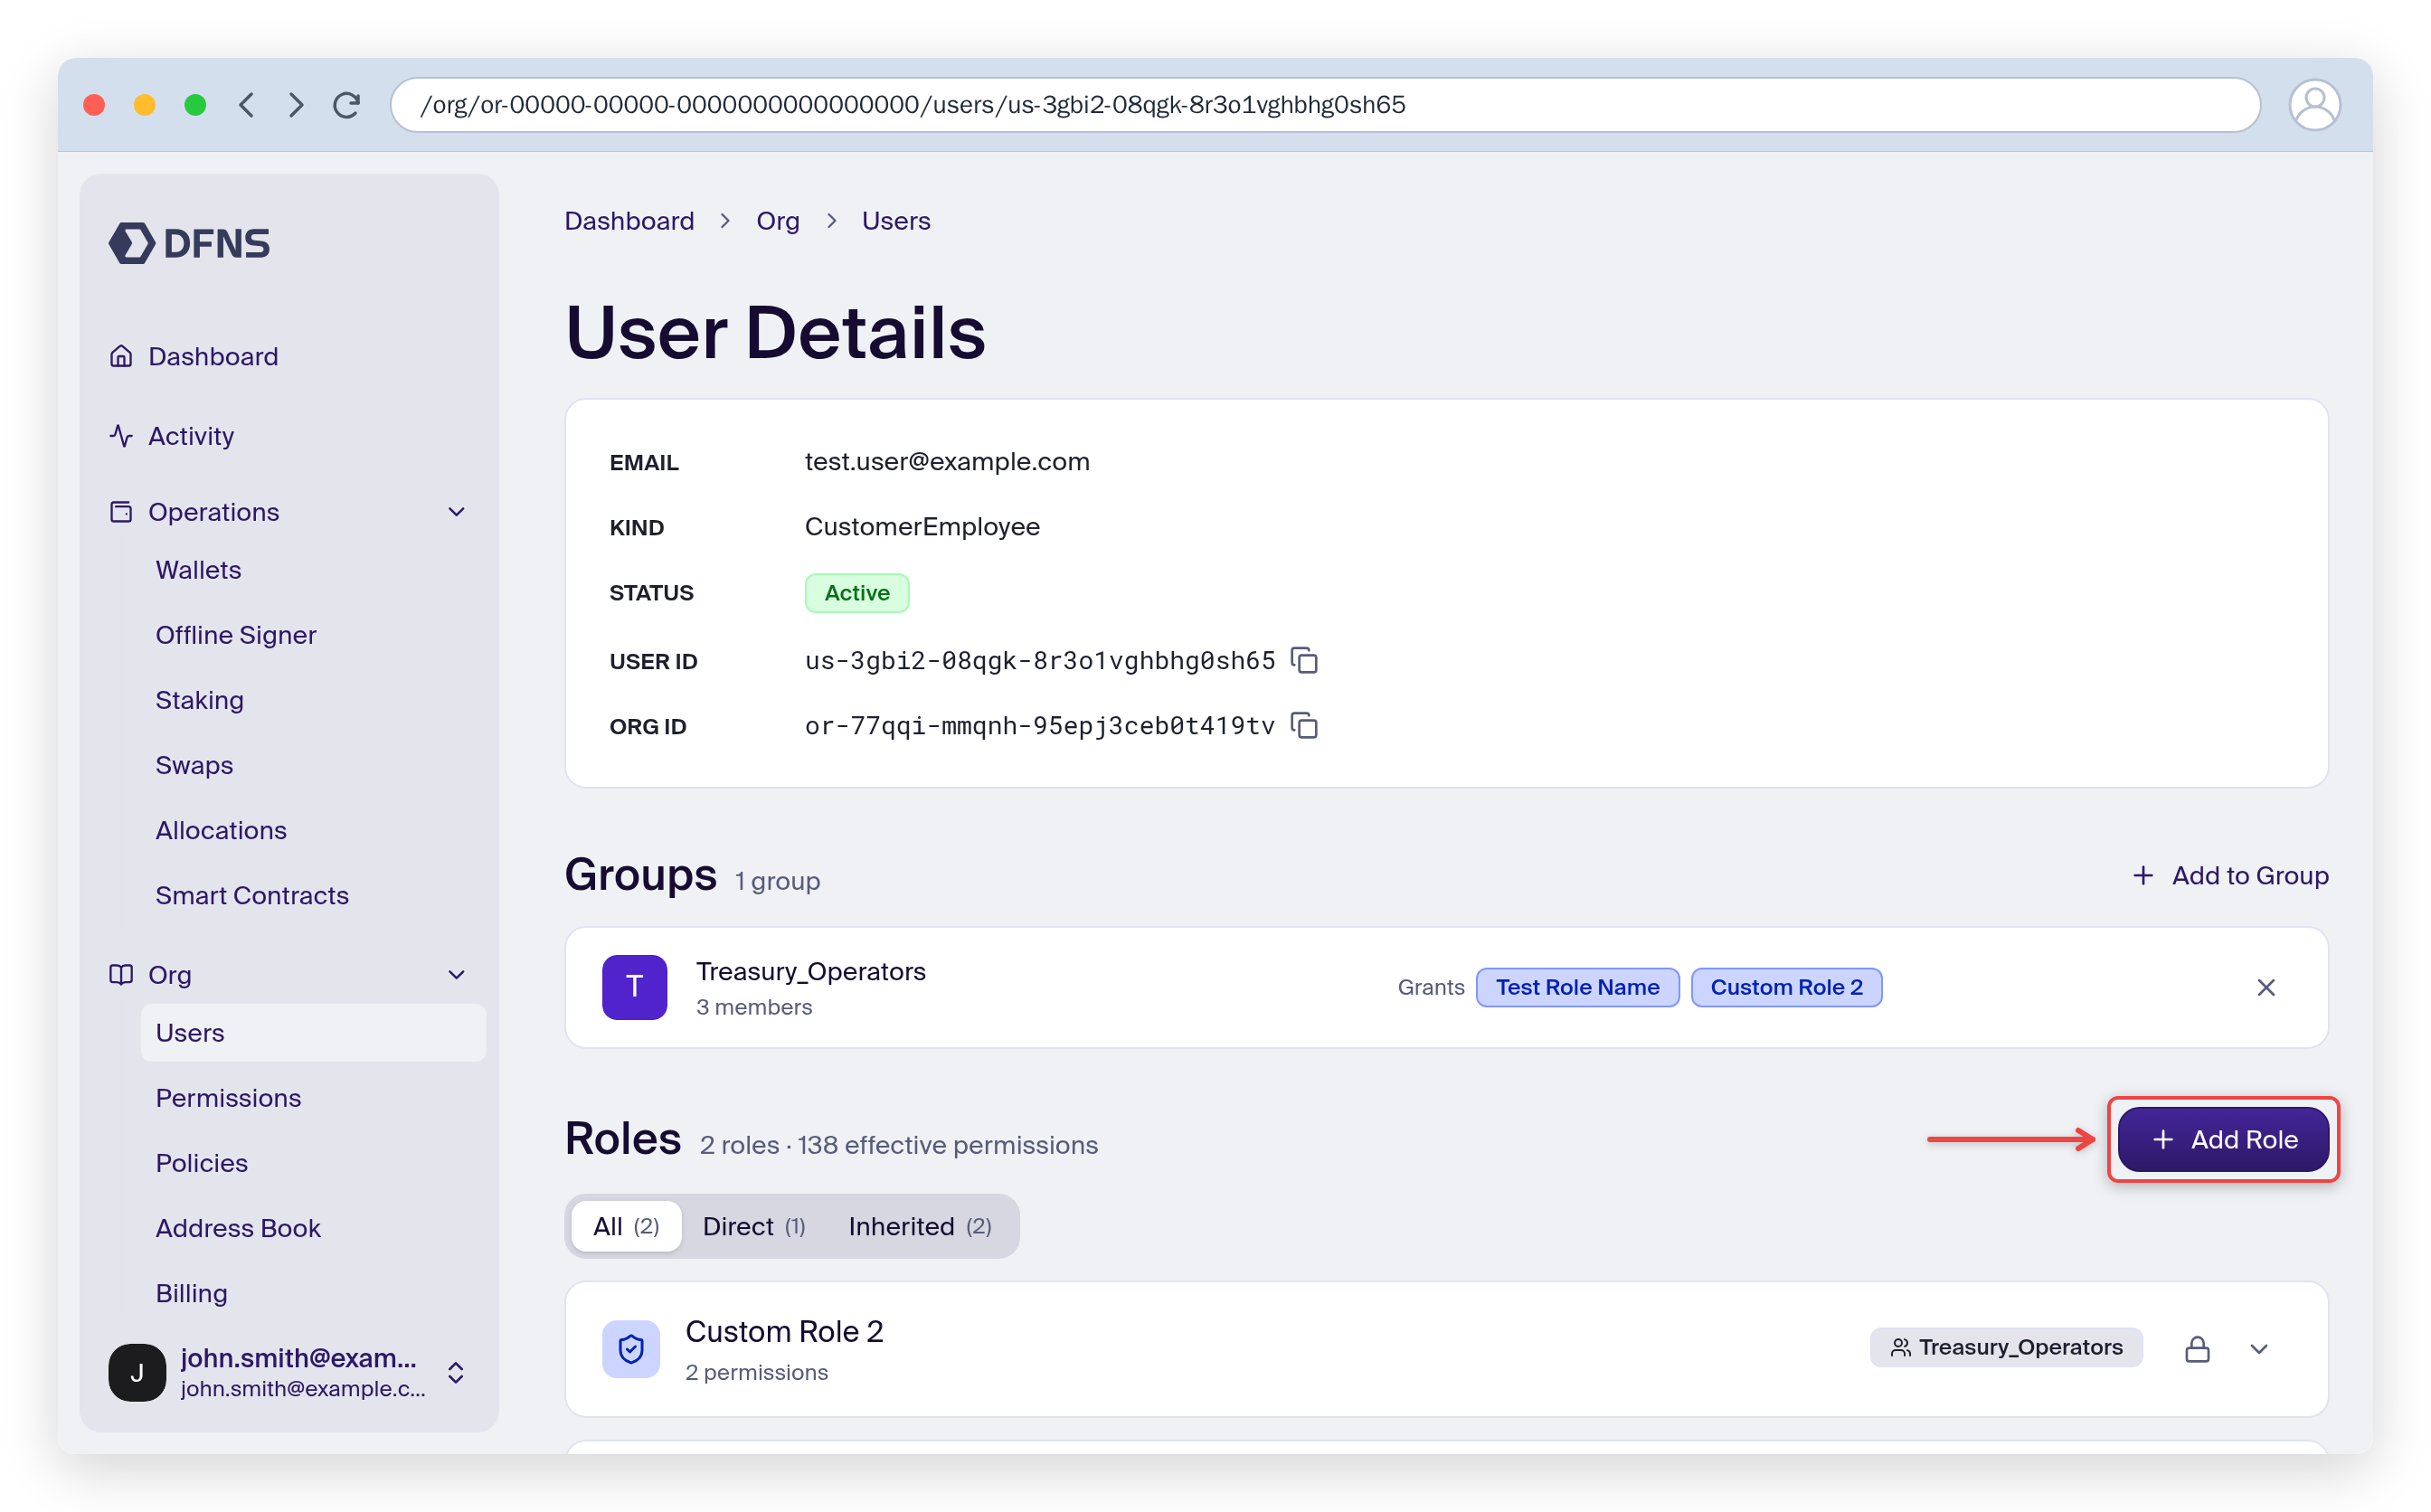The height and width of the screenshot is (1512, 2431).
Task: Open Smart Contracts page
Action: tap(252, 895)
